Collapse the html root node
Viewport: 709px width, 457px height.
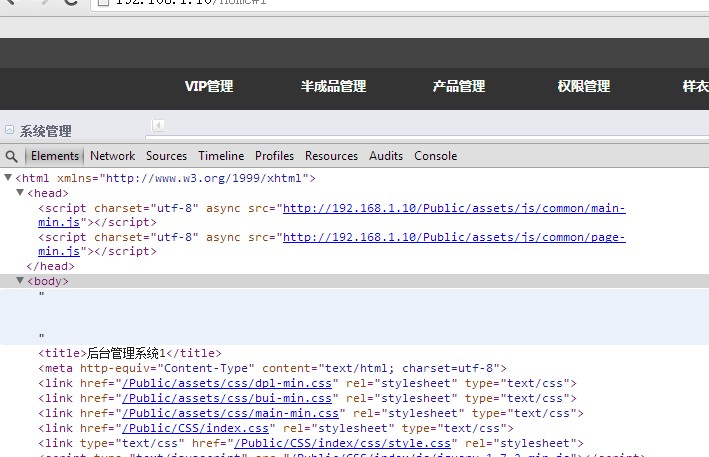coord(9,178)
